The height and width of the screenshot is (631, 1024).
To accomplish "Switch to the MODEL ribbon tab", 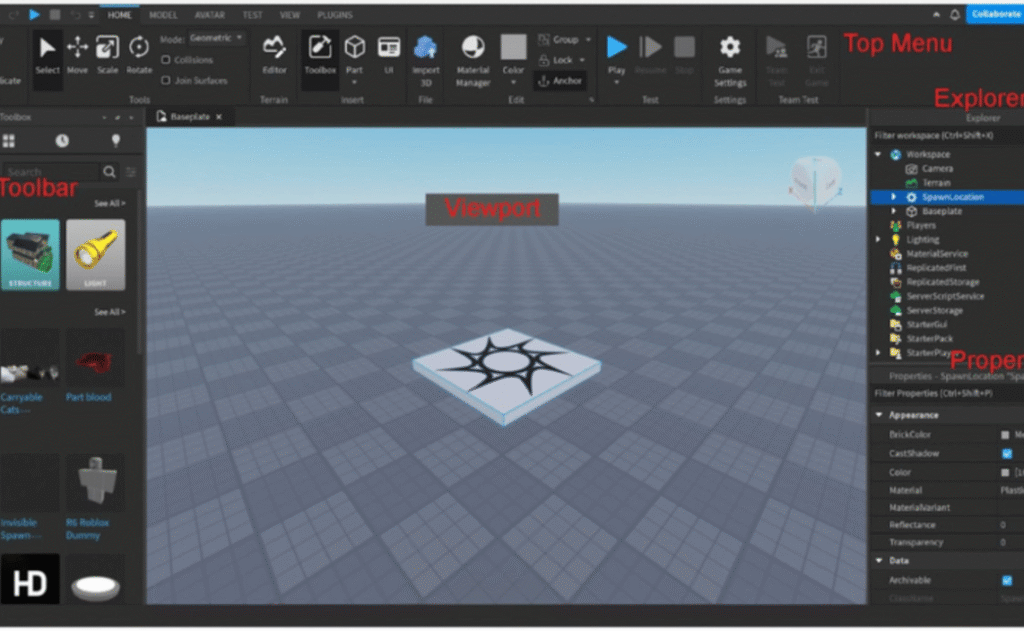I will tap(163, 14).
